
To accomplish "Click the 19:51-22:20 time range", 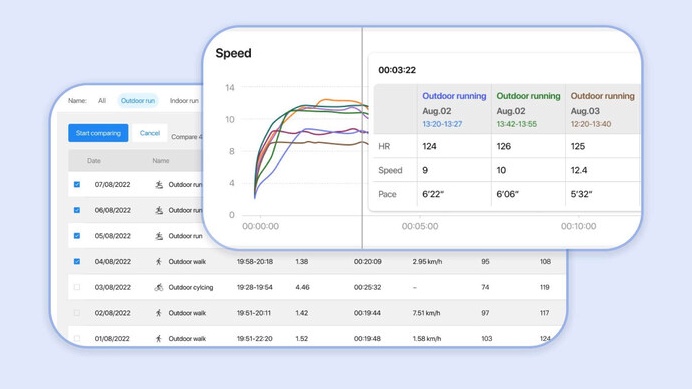I will pos(255,339).
